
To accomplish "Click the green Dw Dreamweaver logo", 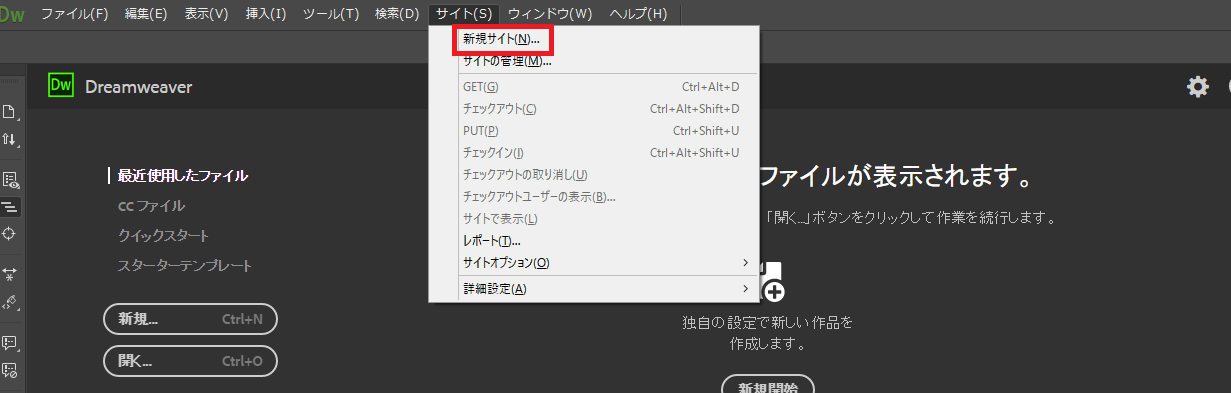I will [x=62, y=86].
